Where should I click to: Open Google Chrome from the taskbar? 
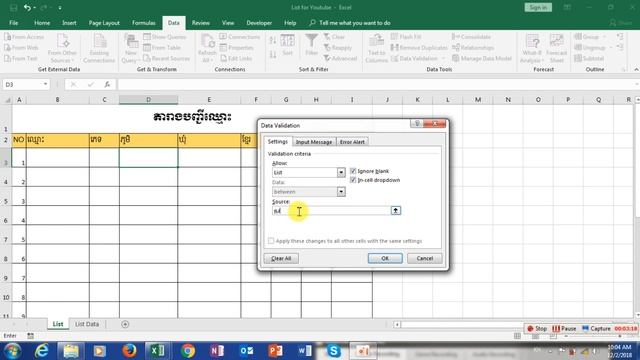coord(188,351)
